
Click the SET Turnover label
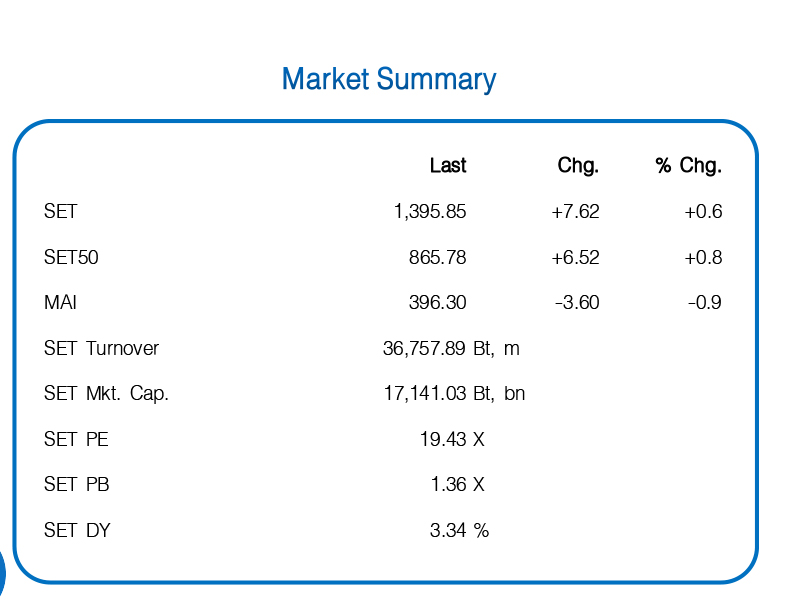(x=102, y=348)
